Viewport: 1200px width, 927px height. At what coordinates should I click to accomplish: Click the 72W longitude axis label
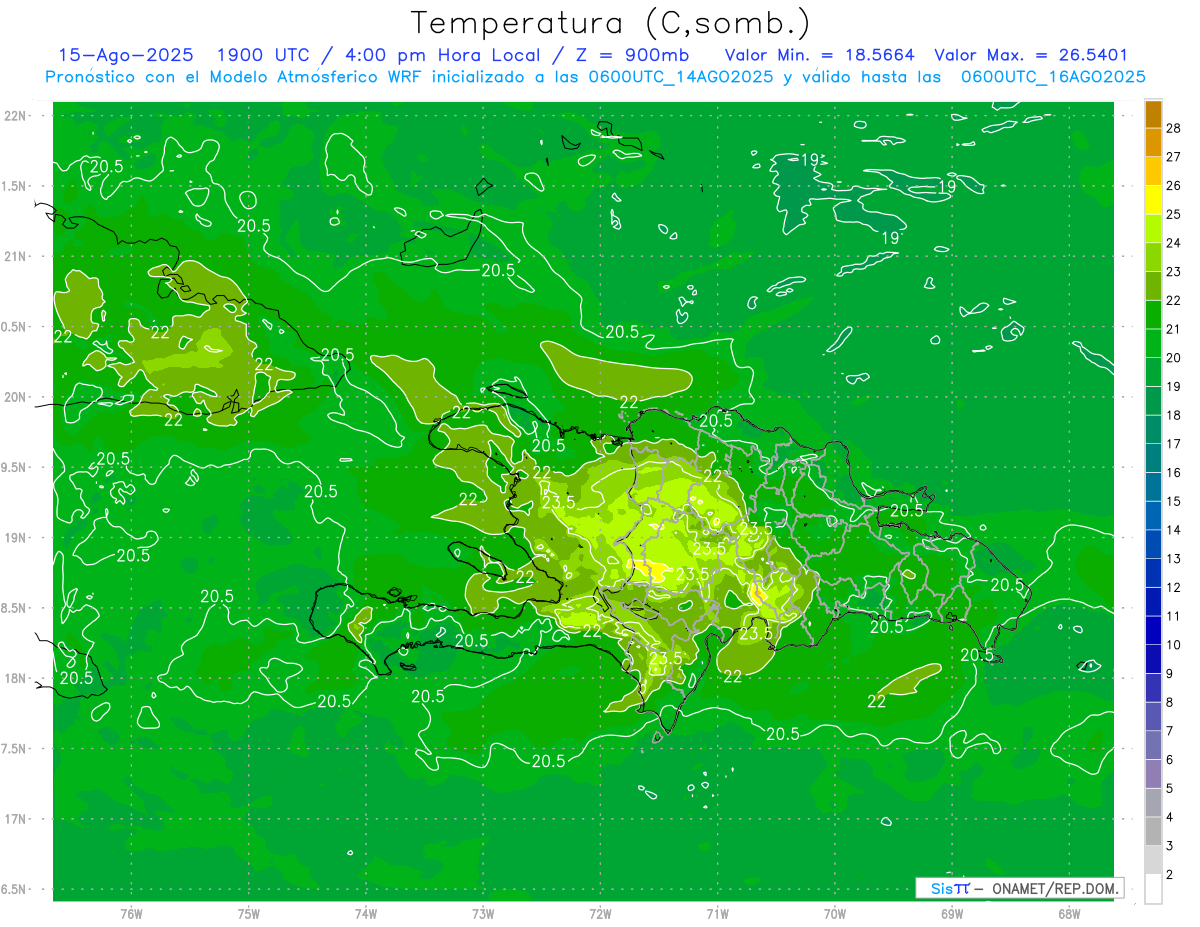(601, 913)
